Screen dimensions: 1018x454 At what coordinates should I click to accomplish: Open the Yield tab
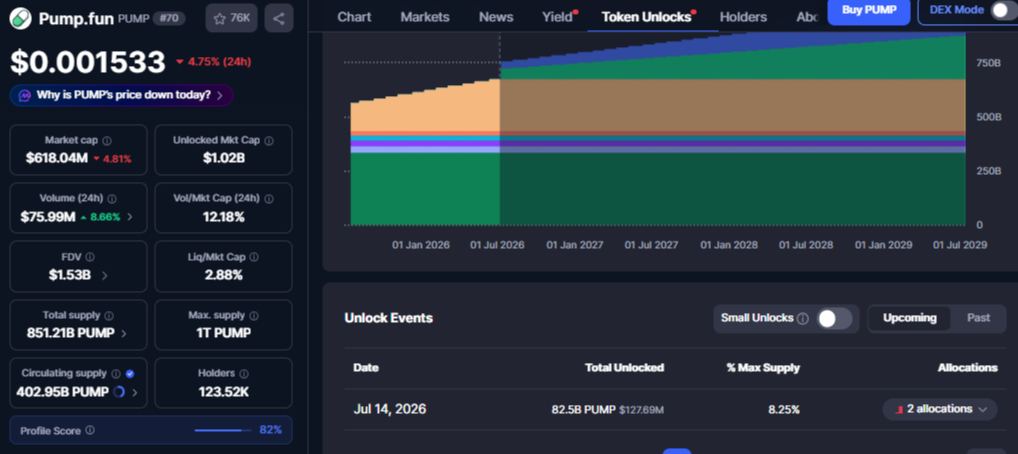(x=558, y=17)
